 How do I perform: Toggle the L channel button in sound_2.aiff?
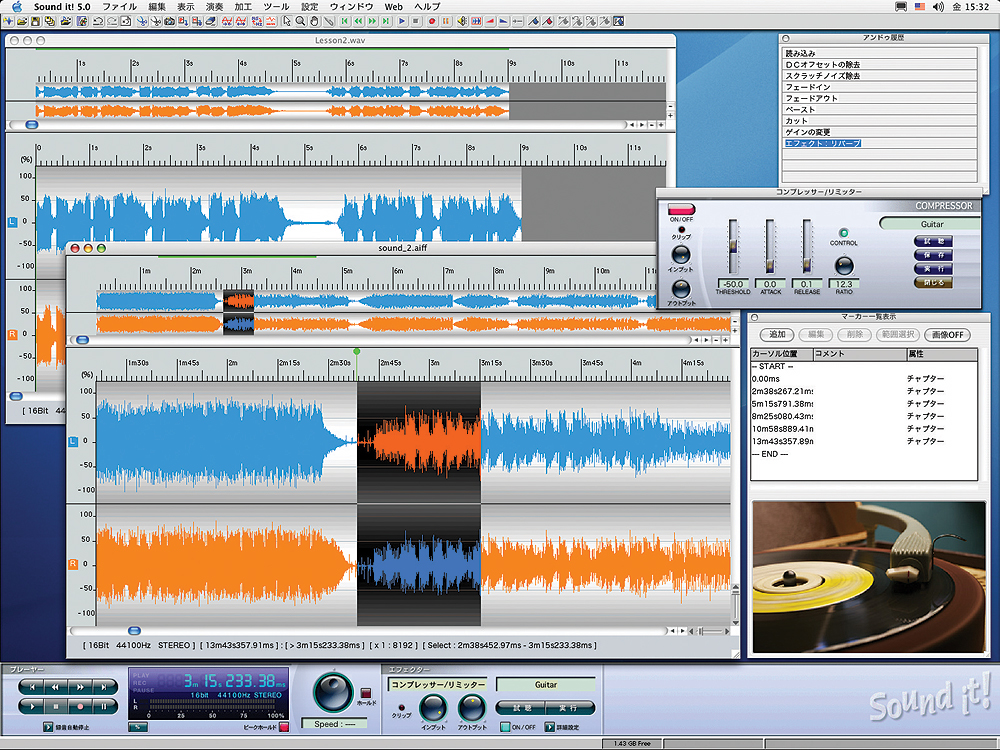click(x=73, y=441)
